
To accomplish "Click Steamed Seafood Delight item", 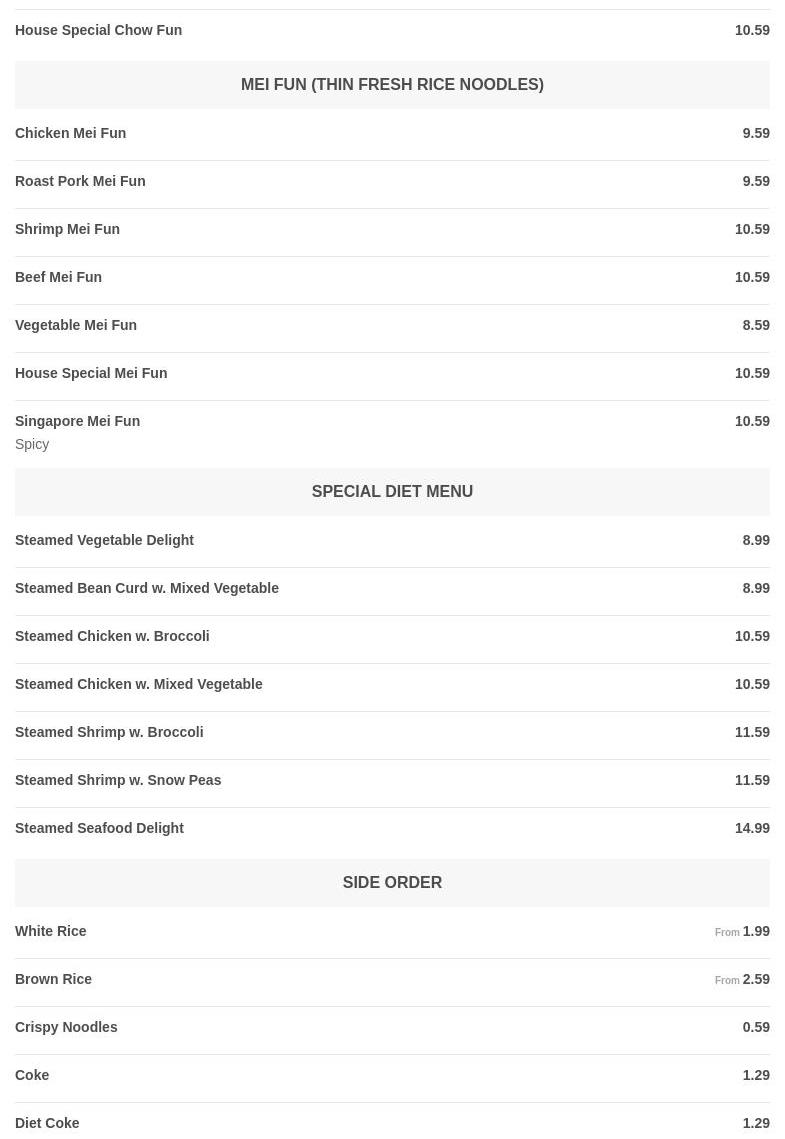I will pos(99,828).
